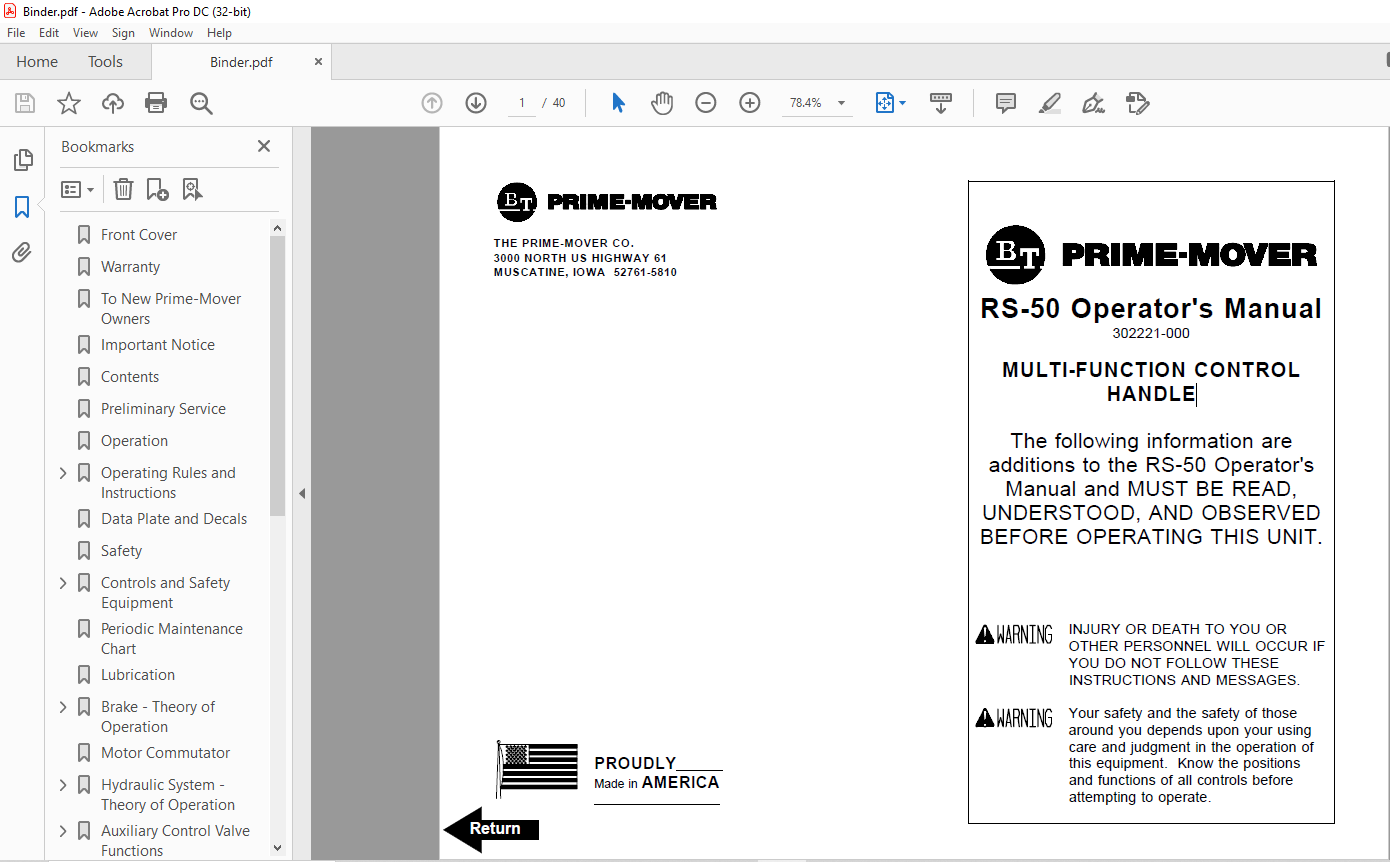Close the Binder.pdf tab
This screenshot has height=862, width=1390.
coord(318,62)
